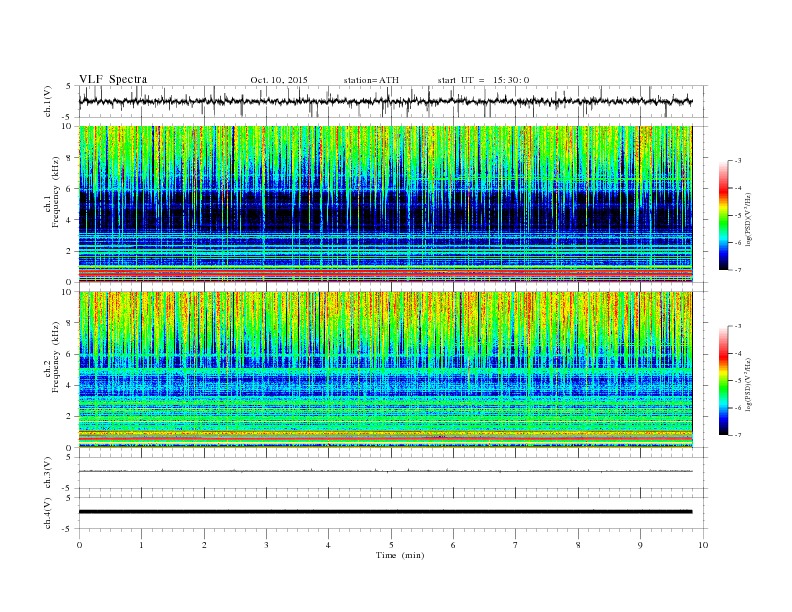Click tick label "5" on the Time (min) axis
792x612 pixels.
(x=391, y=545)
